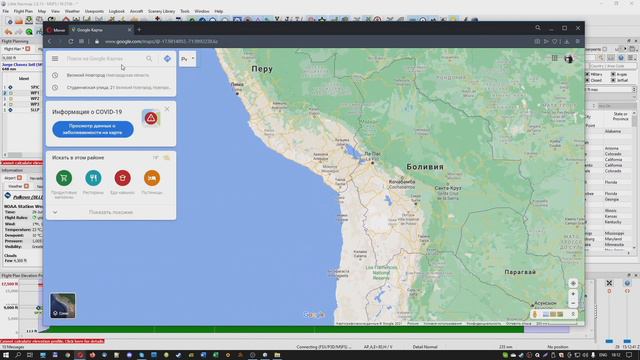Search nearby grocery stores green icon
Screen dimensions: 640x360
[x=64, y=178]
